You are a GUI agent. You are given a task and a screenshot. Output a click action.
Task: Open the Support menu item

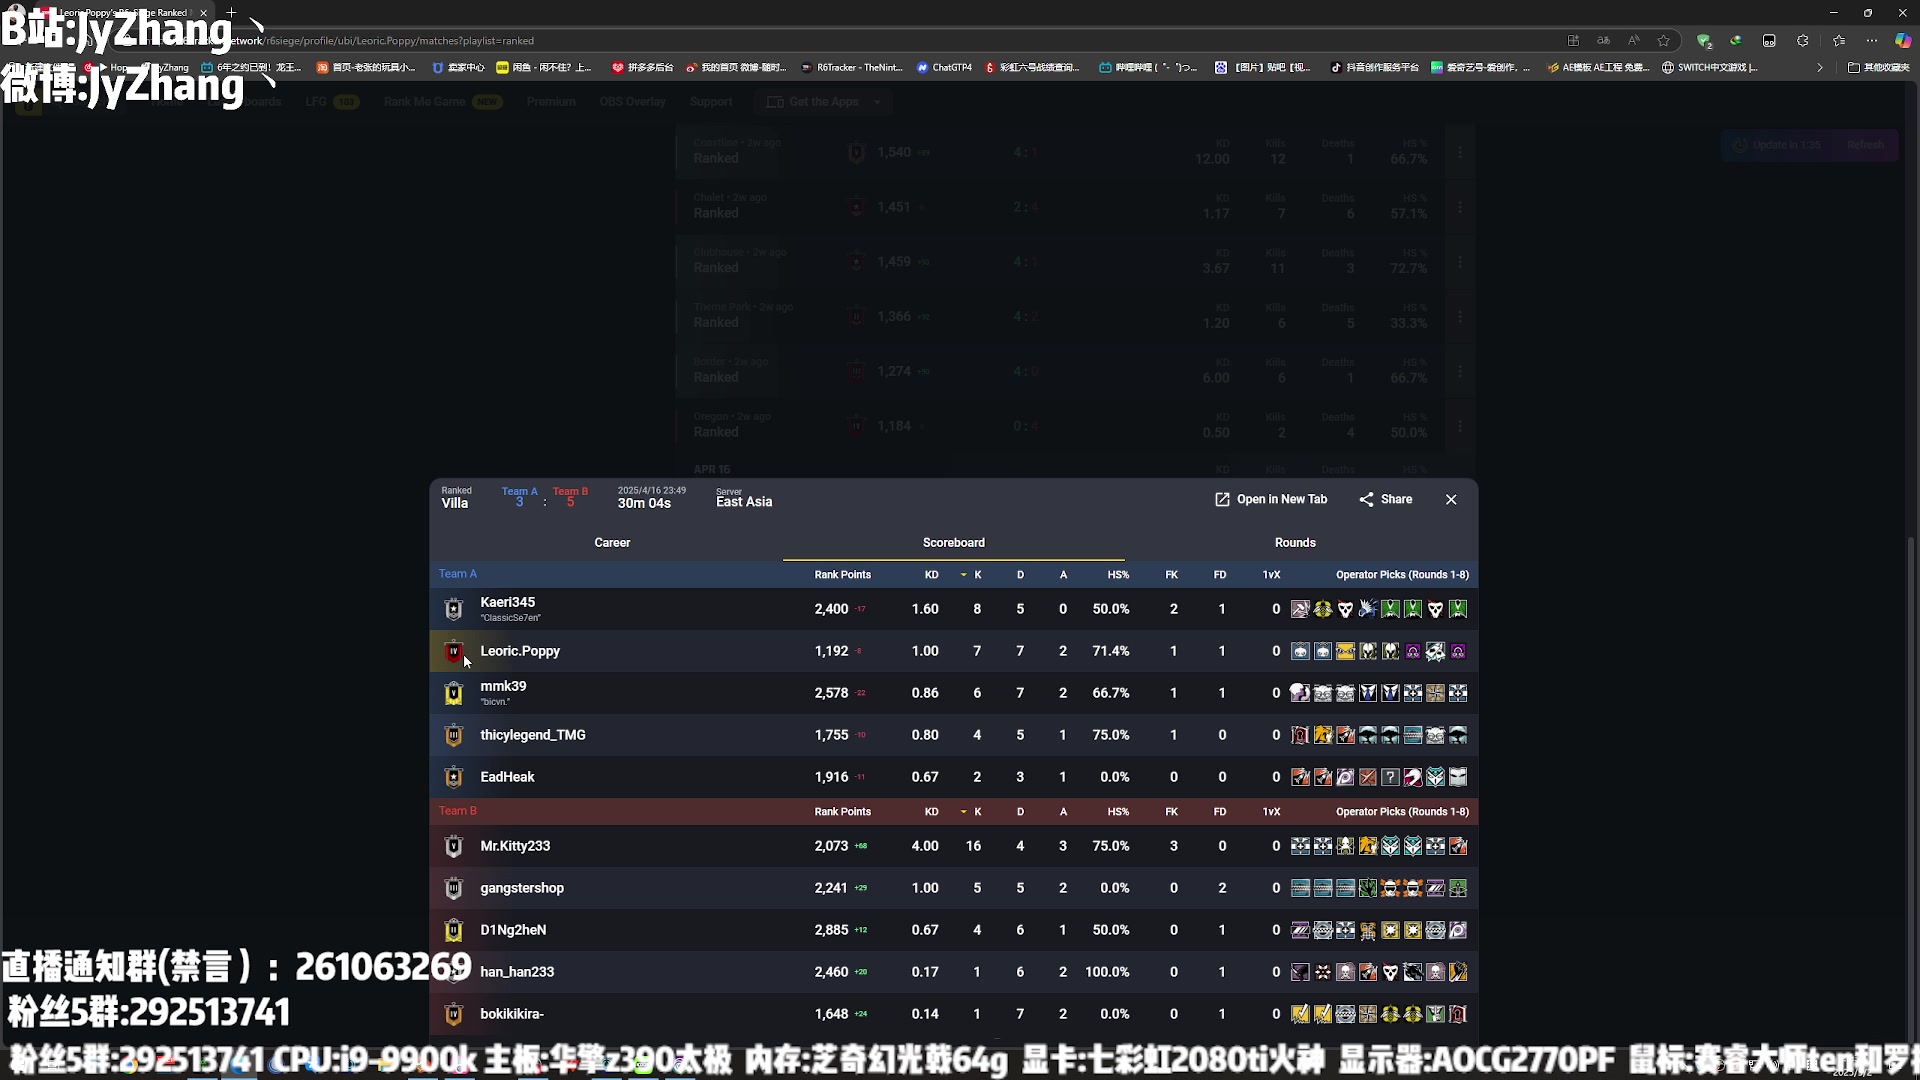click(x=711, y=102)
